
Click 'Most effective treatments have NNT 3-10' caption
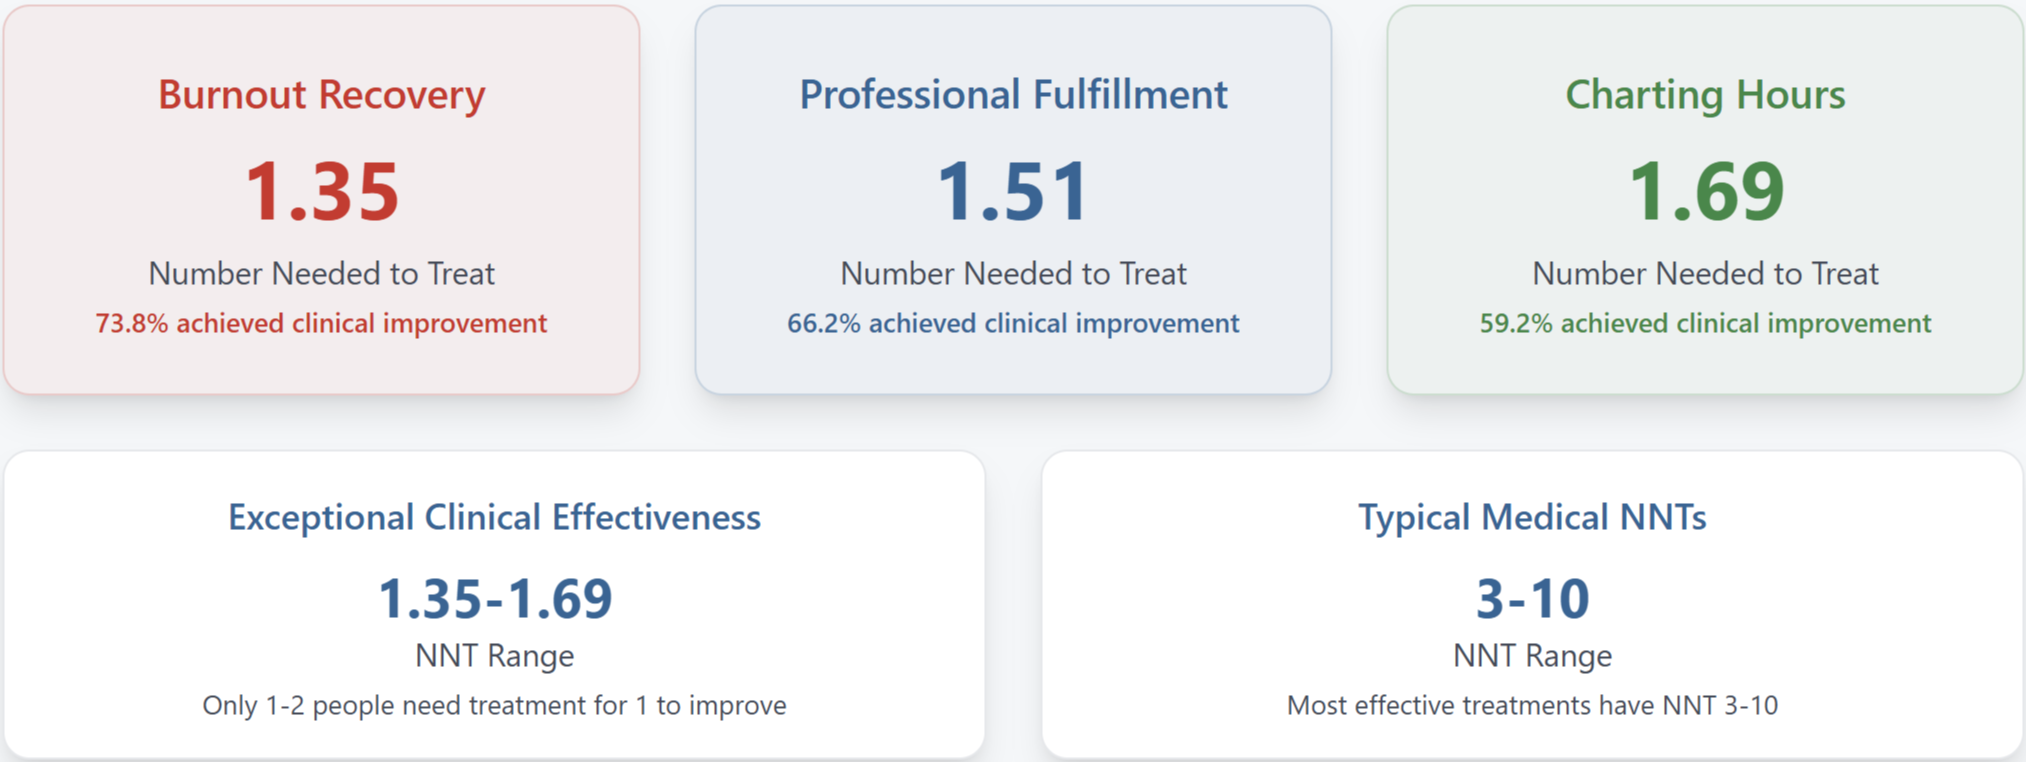[x=1532, y=705]
